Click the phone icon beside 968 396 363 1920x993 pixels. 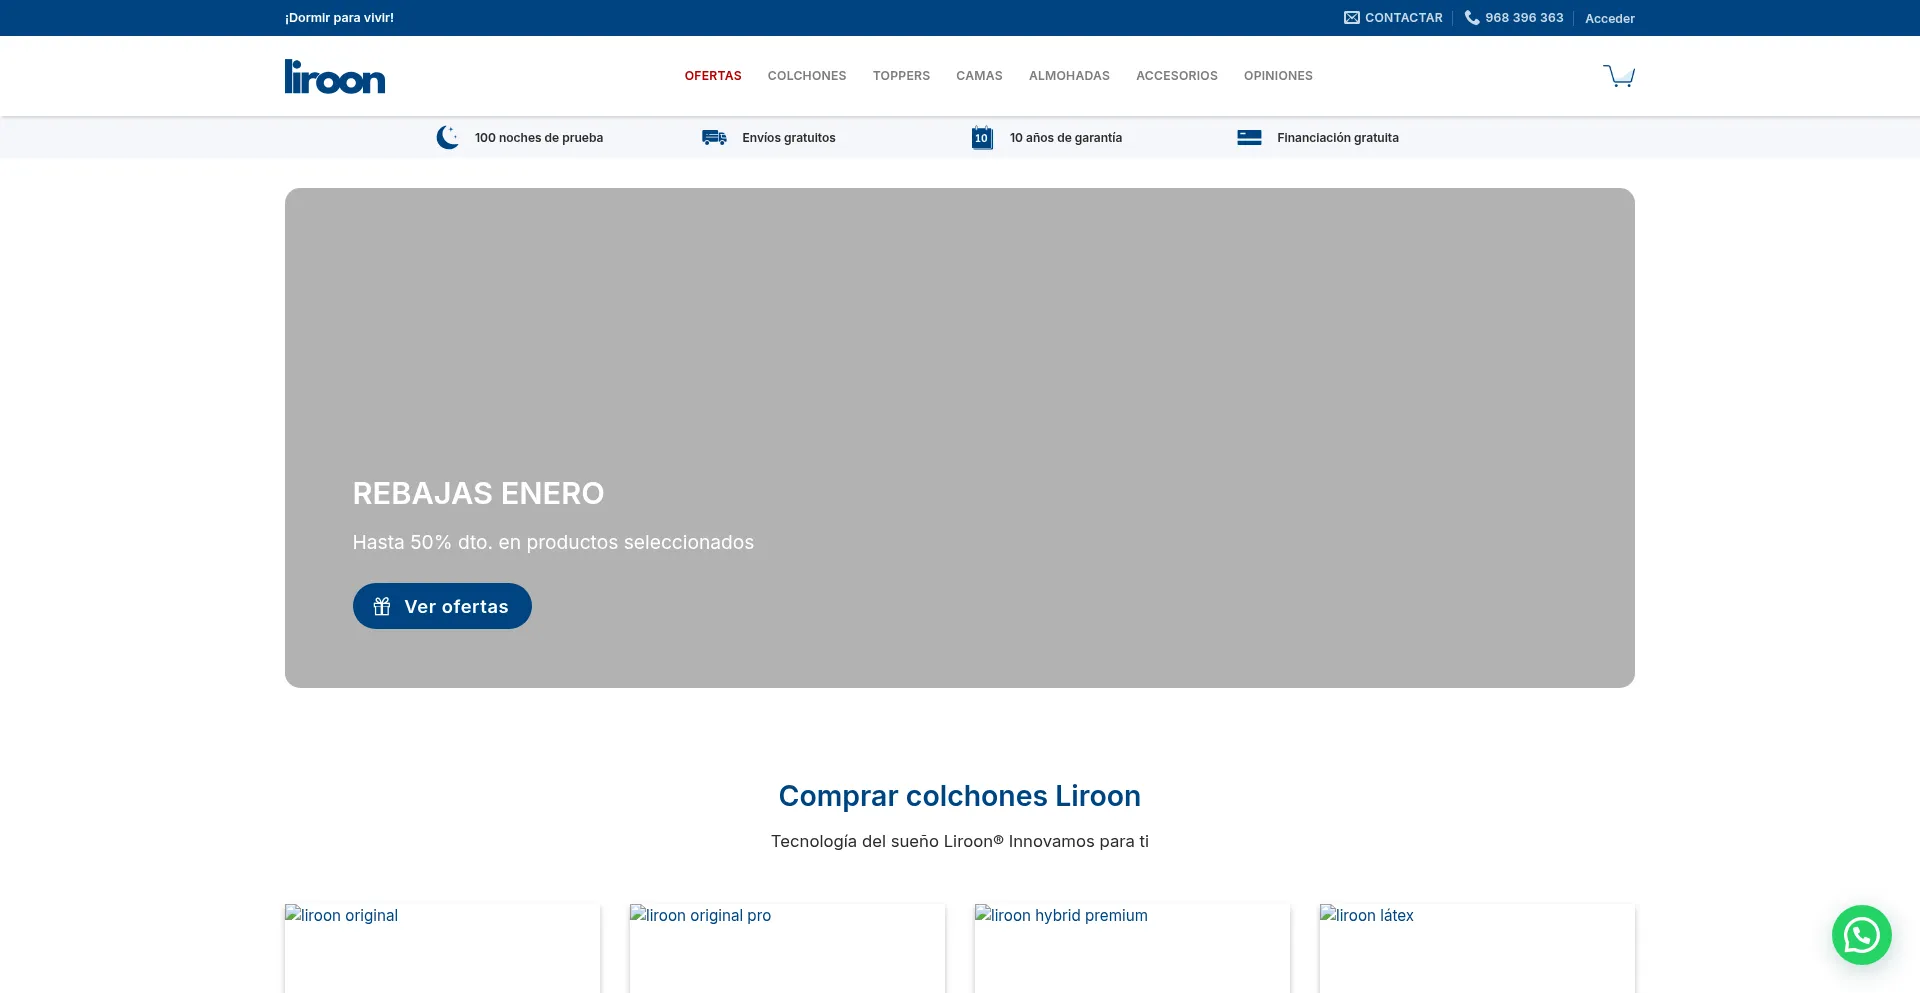(x=1471, y=17)
